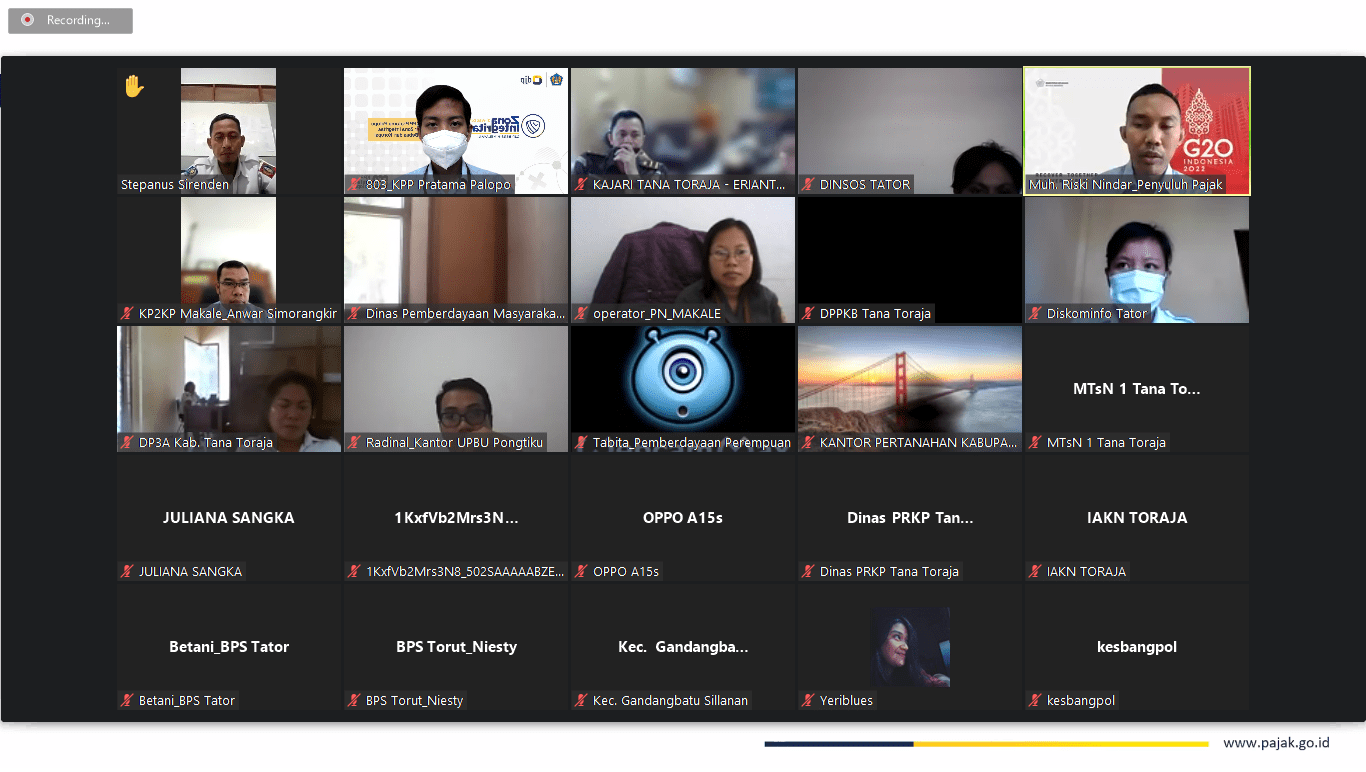Click muted mic icon beside OPPO A15s label

click(581, 572)
